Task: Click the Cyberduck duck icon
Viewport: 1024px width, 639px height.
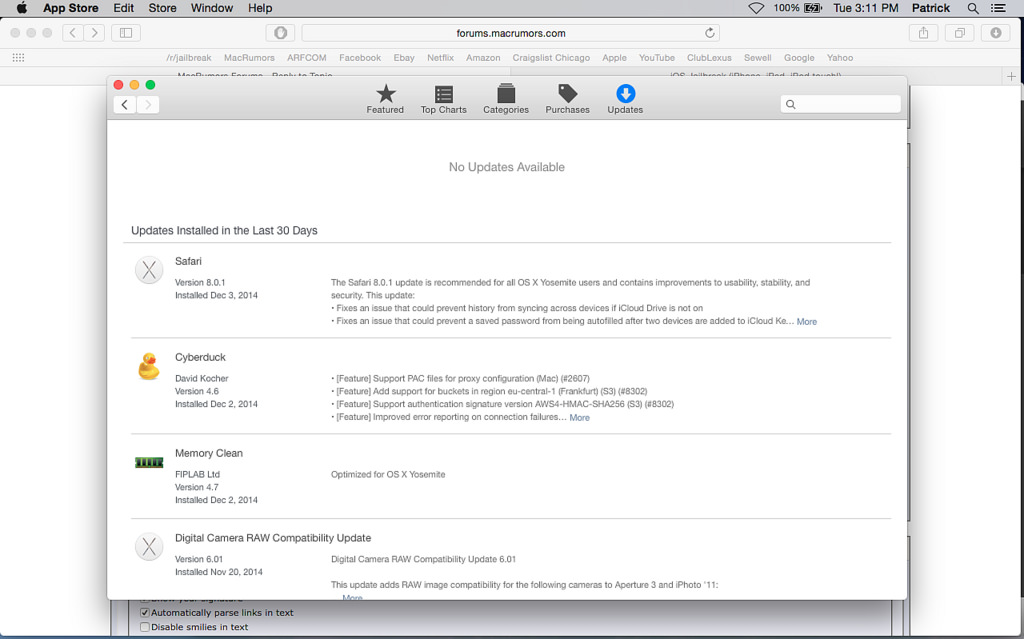Action: point(149,366)
